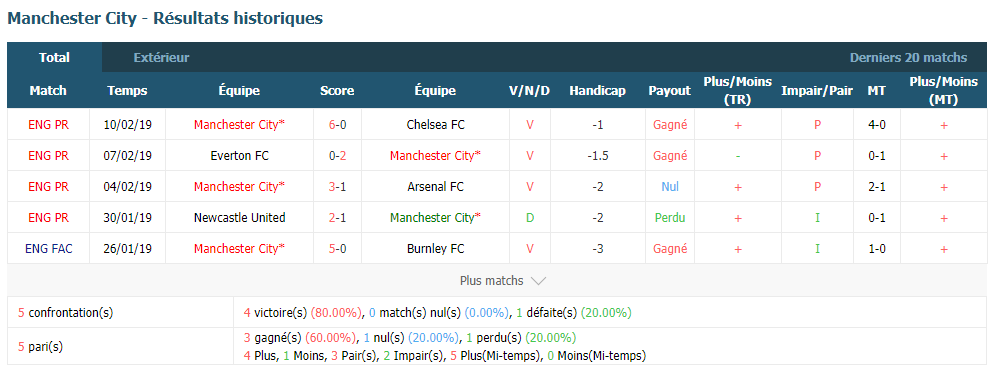The width and height of the screenshot is (997, 372).
Task: Click the Payout column header
Action: [670, 91]
